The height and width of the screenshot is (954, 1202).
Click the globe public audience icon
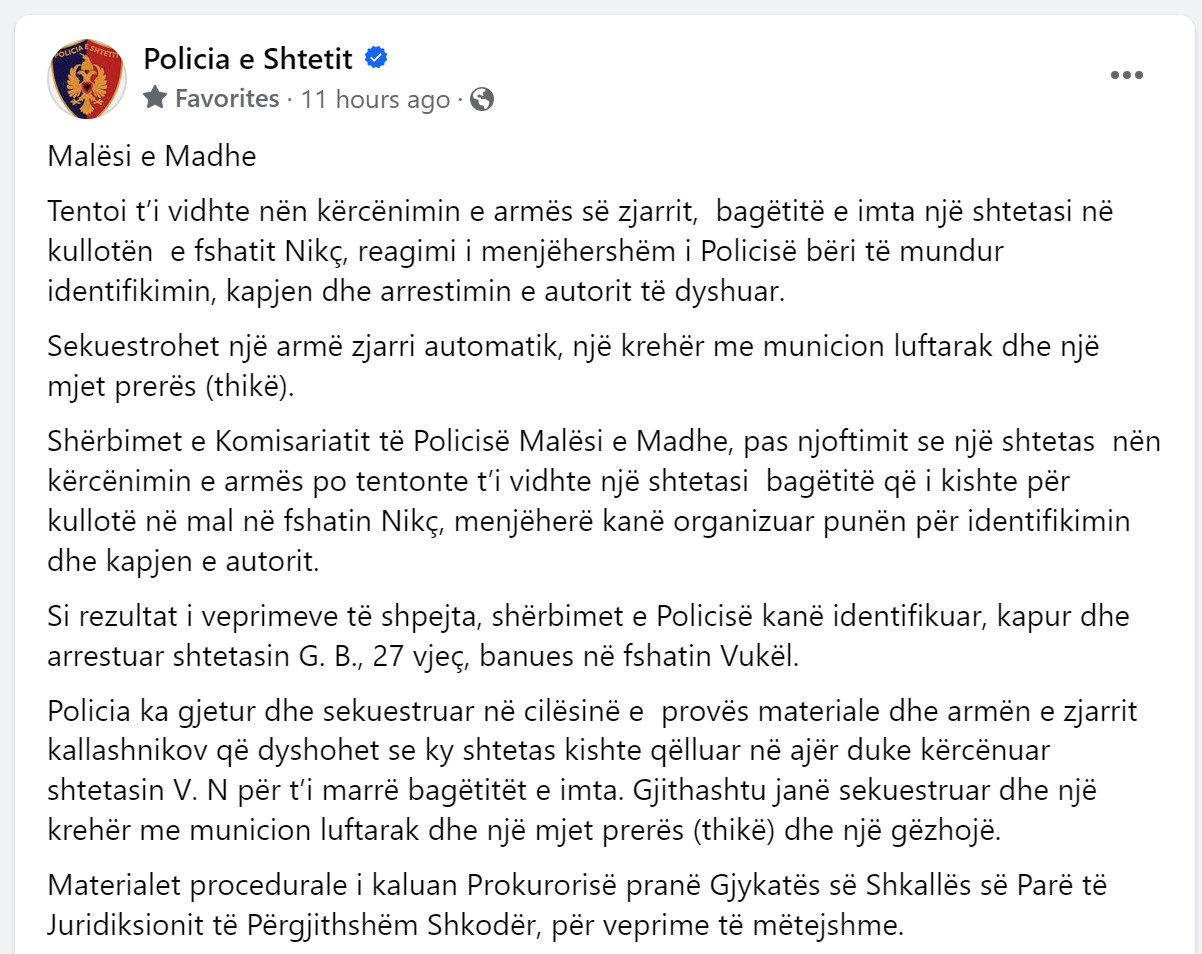(482, 99)
